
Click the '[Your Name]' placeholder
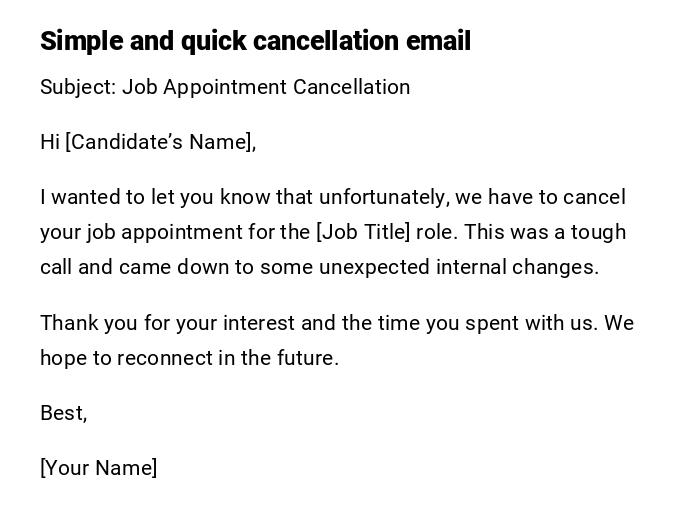pyautogui.click(x=98, y=468)
